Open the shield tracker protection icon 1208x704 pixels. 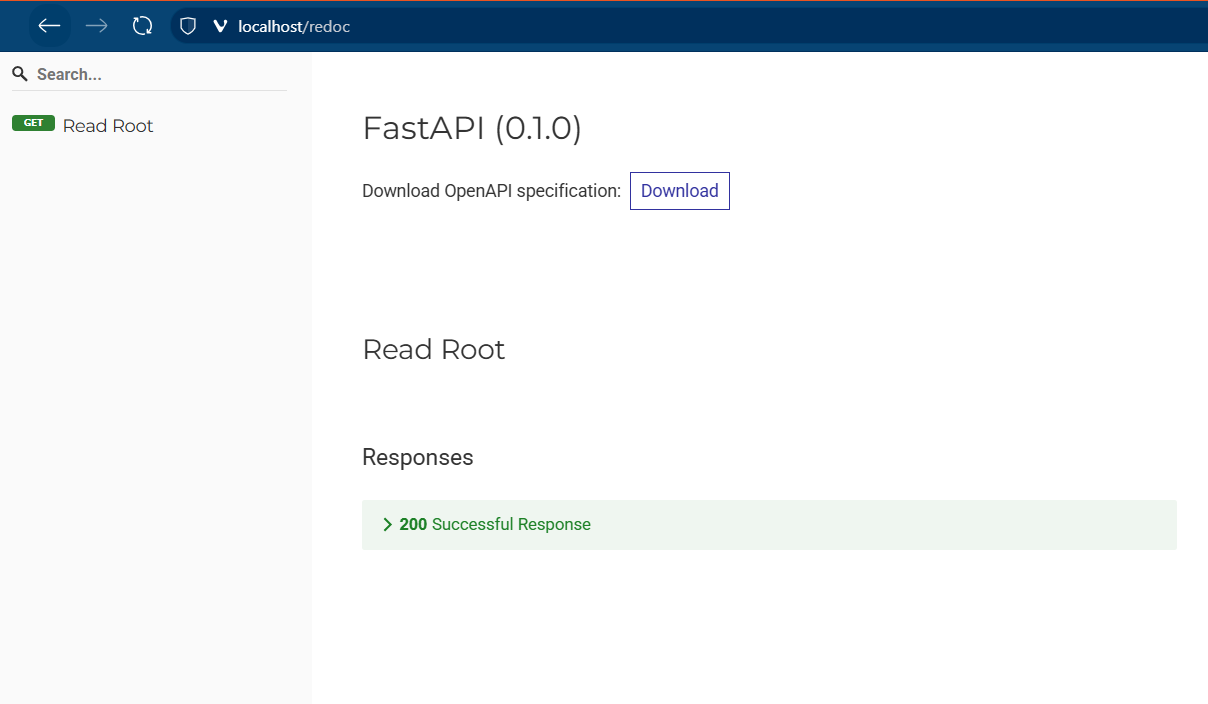coord(187,26)
